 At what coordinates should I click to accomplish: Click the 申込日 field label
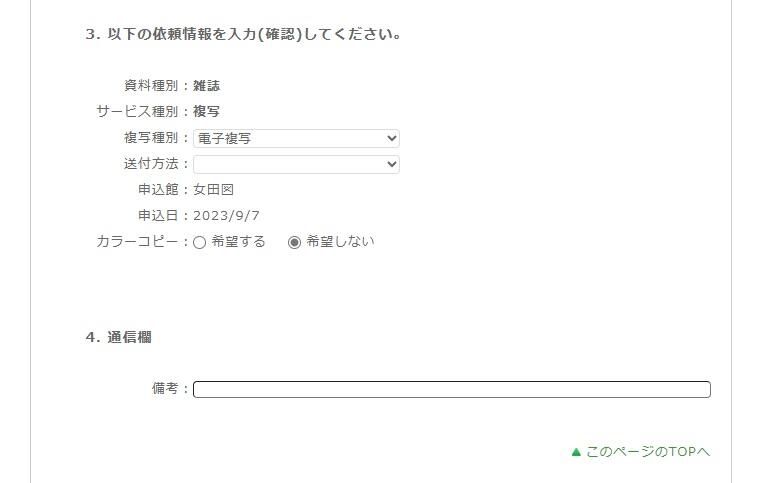[x=158, y=215]
